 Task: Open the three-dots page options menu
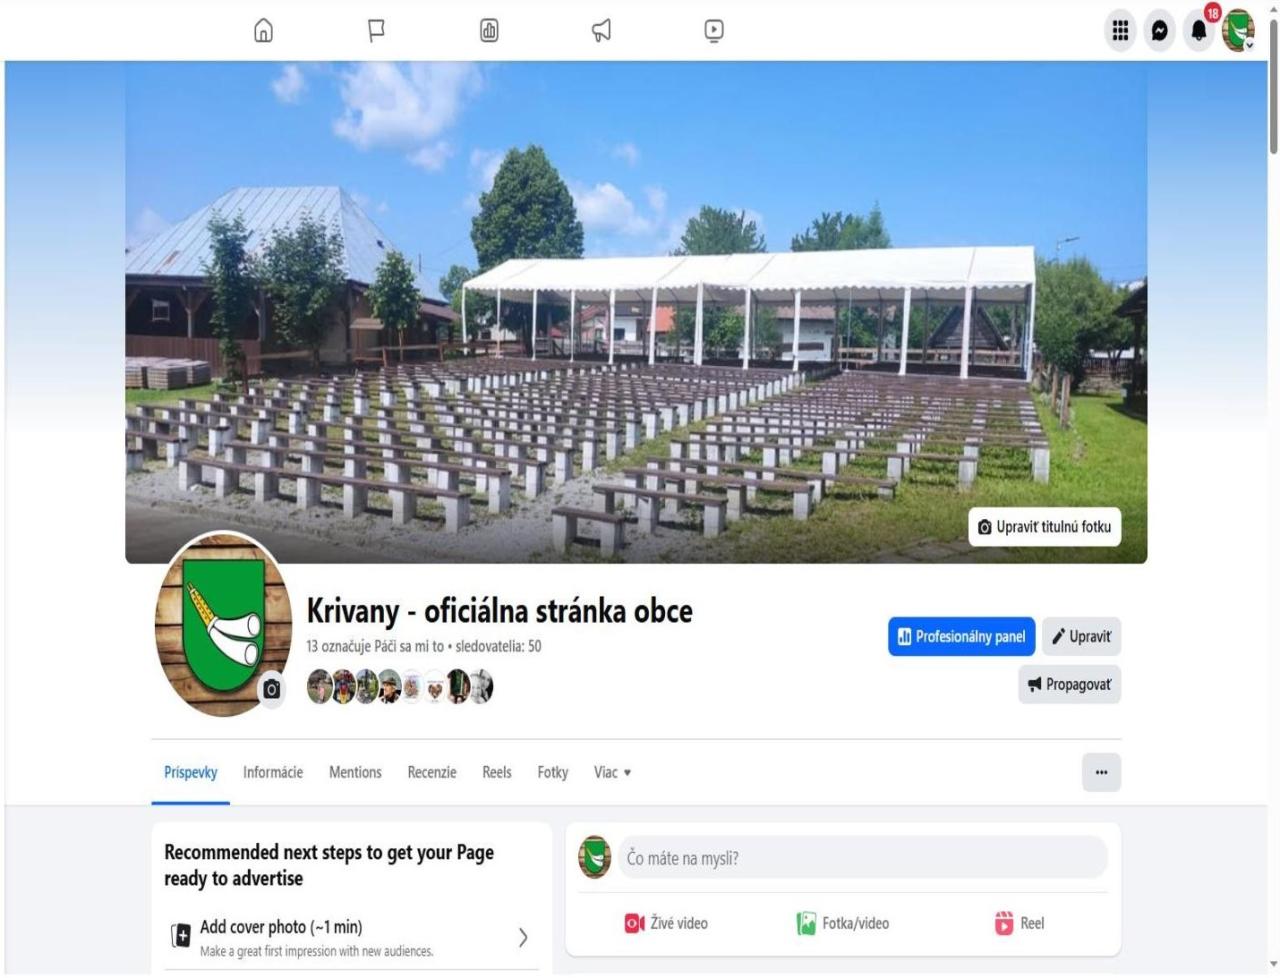[x=1101, y=773]
